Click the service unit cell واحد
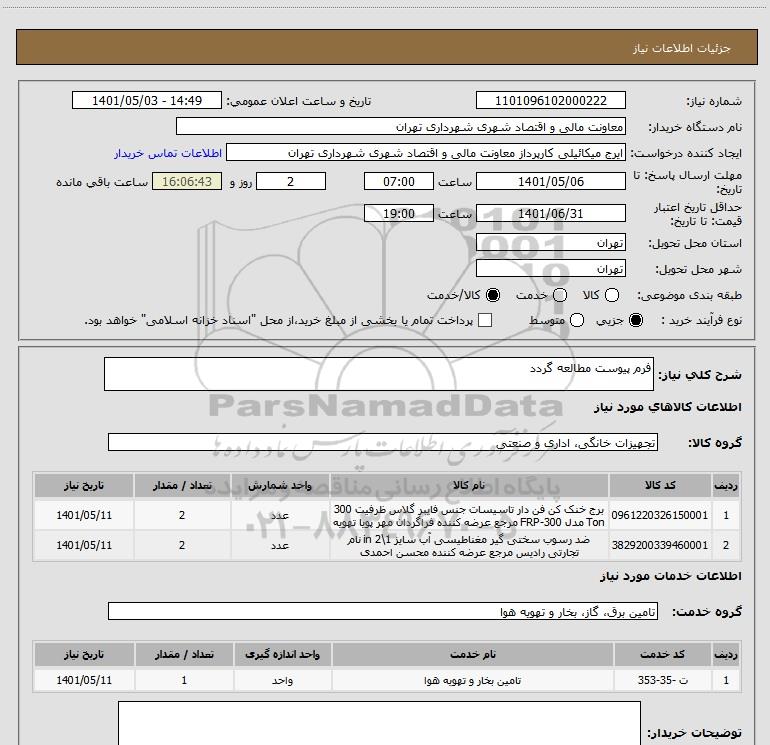Image resolution: width=770 pixels, height=745 pixels. coord(282,681)
